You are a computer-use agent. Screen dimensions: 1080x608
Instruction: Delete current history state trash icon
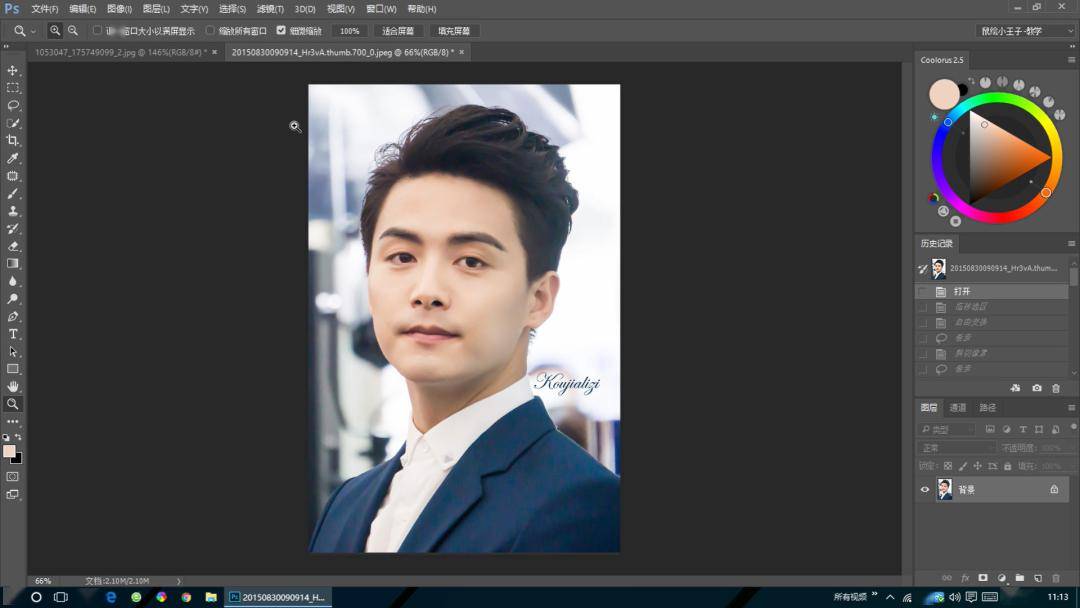[x=1056, y=388]
